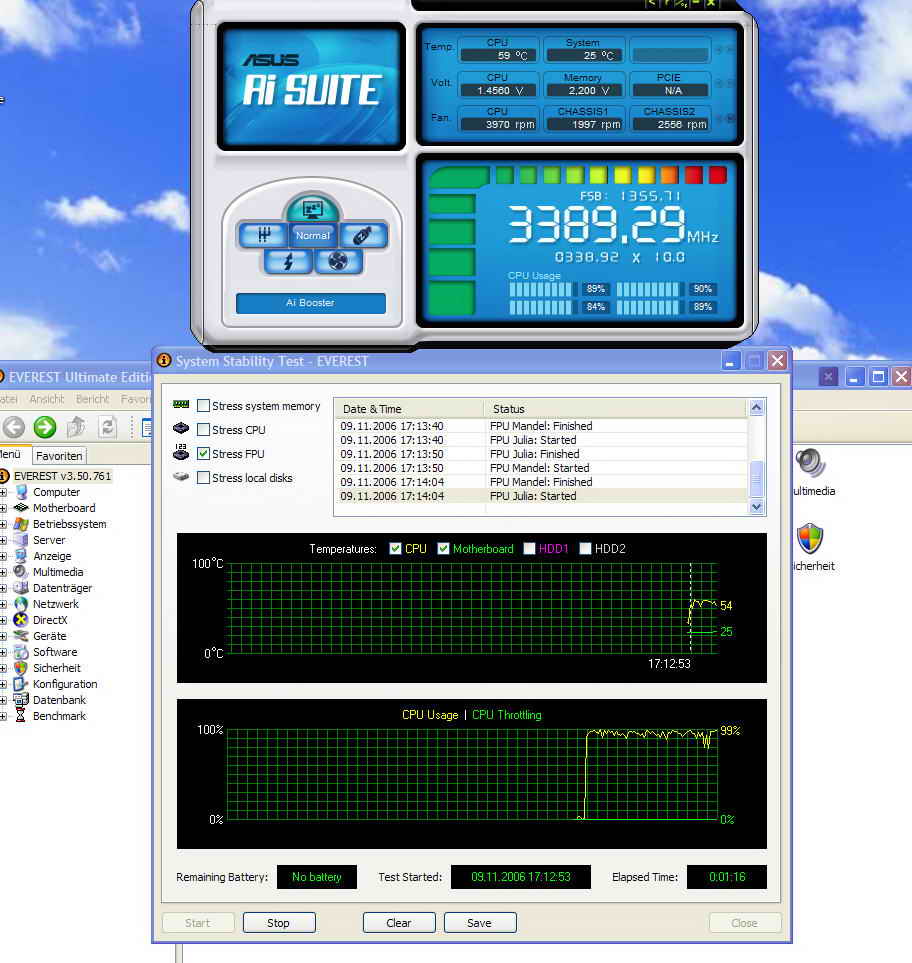Click the grey back arrow in EVEREST toolbar
The image size is (912, 963).
tap(14, 427)
